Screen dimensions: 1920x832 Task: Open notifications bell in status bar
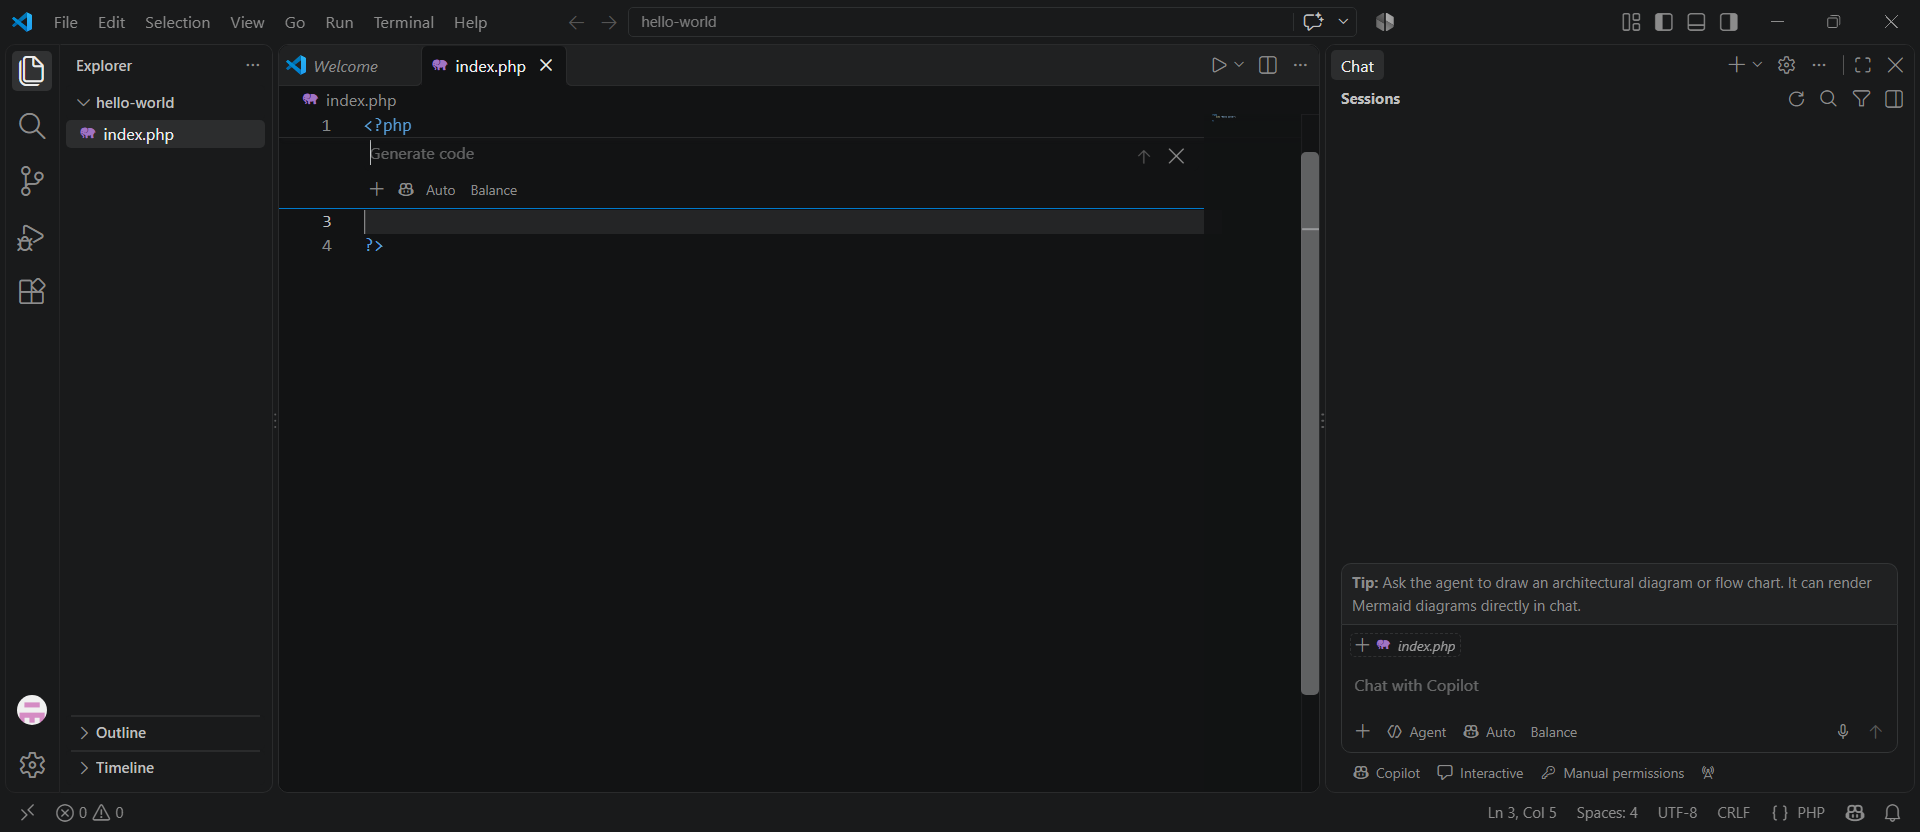1892,813
